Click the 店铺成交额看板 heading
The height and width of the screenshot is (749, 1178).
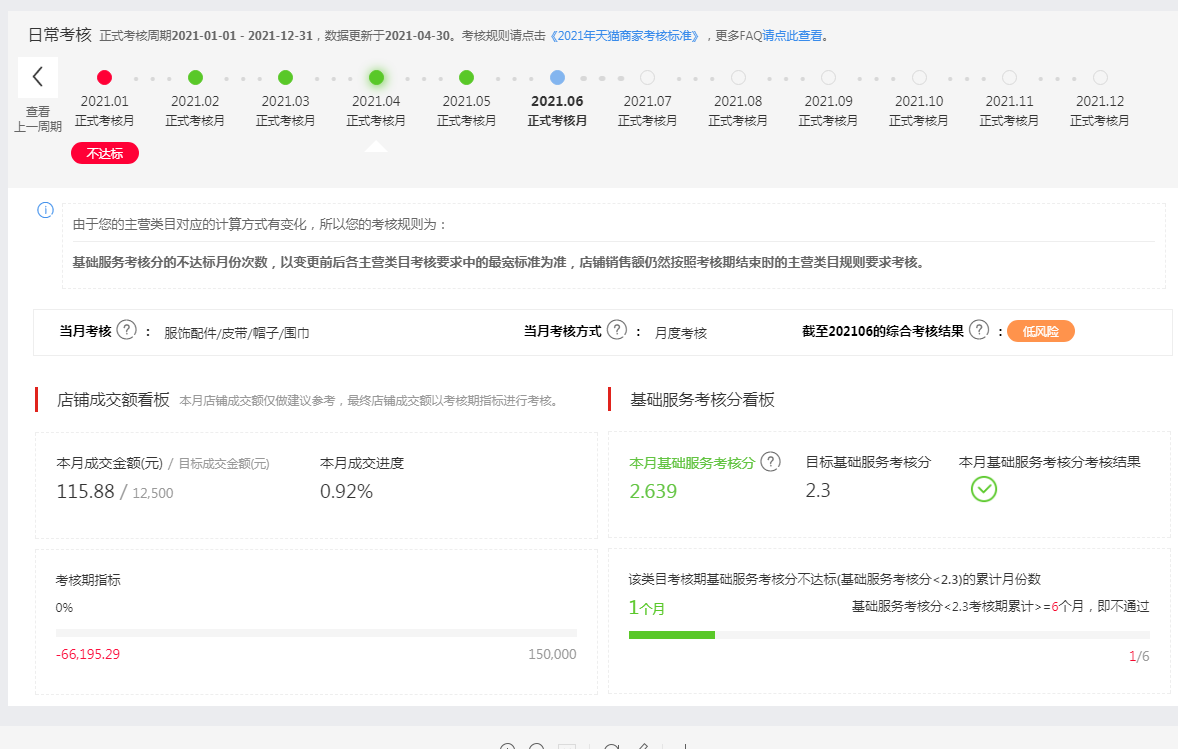tap(113, 400)
